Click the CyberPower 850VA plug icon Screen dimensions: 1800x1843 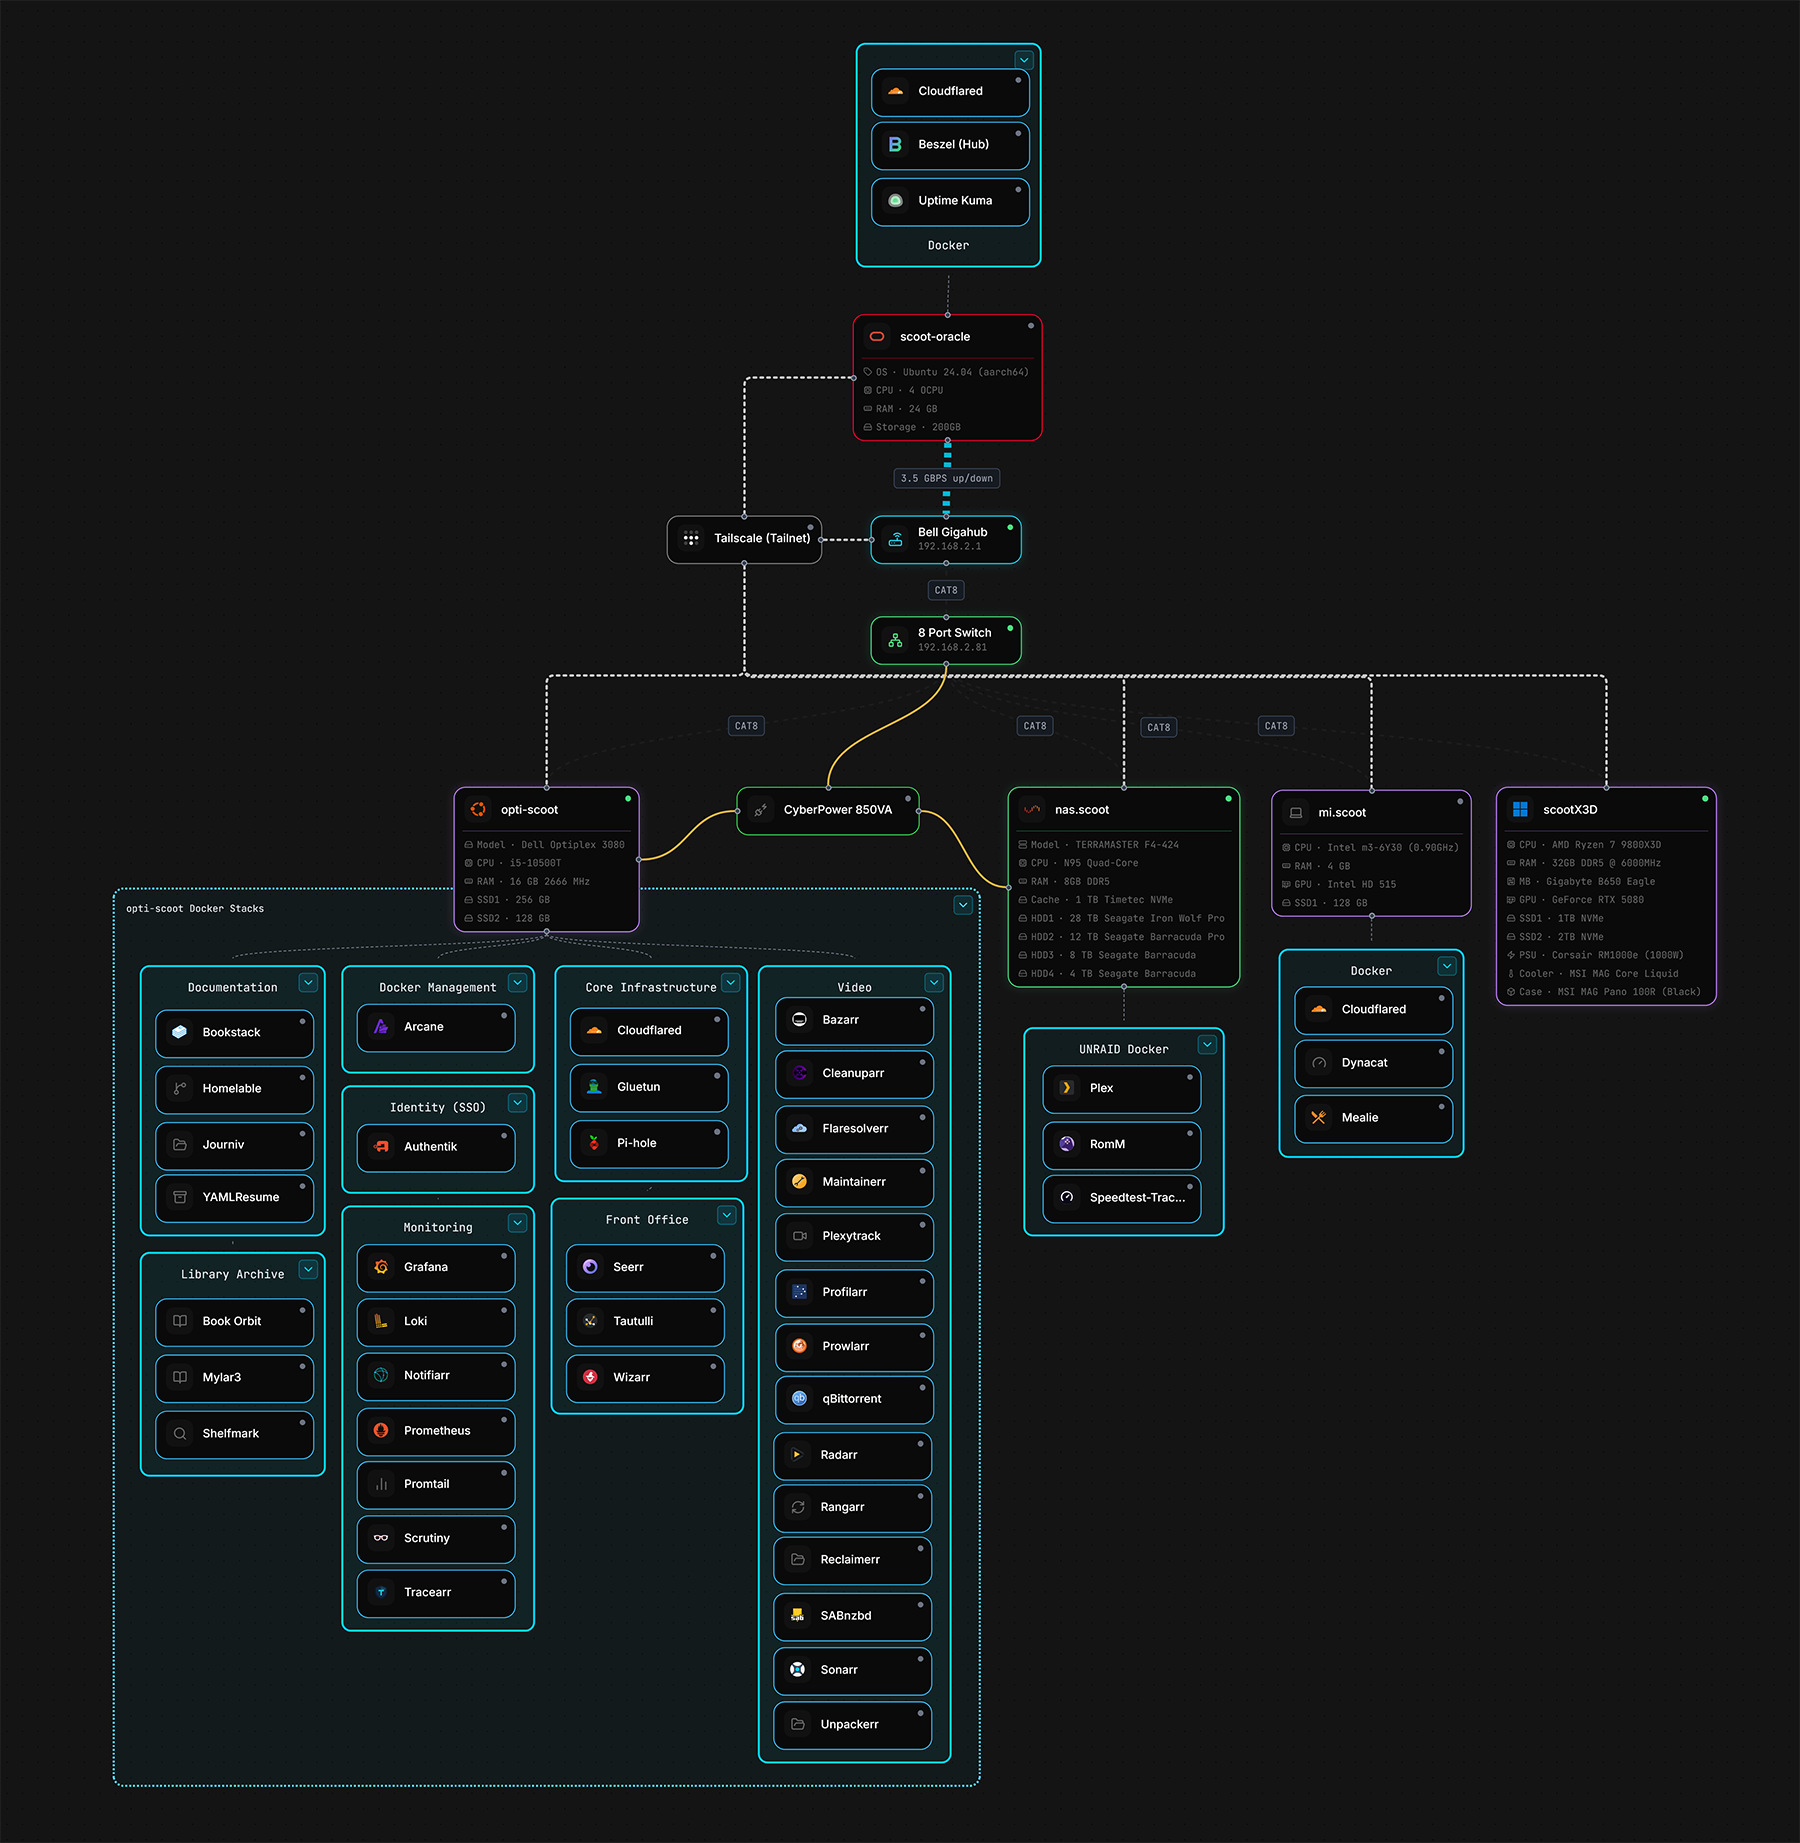pos(761,810)
